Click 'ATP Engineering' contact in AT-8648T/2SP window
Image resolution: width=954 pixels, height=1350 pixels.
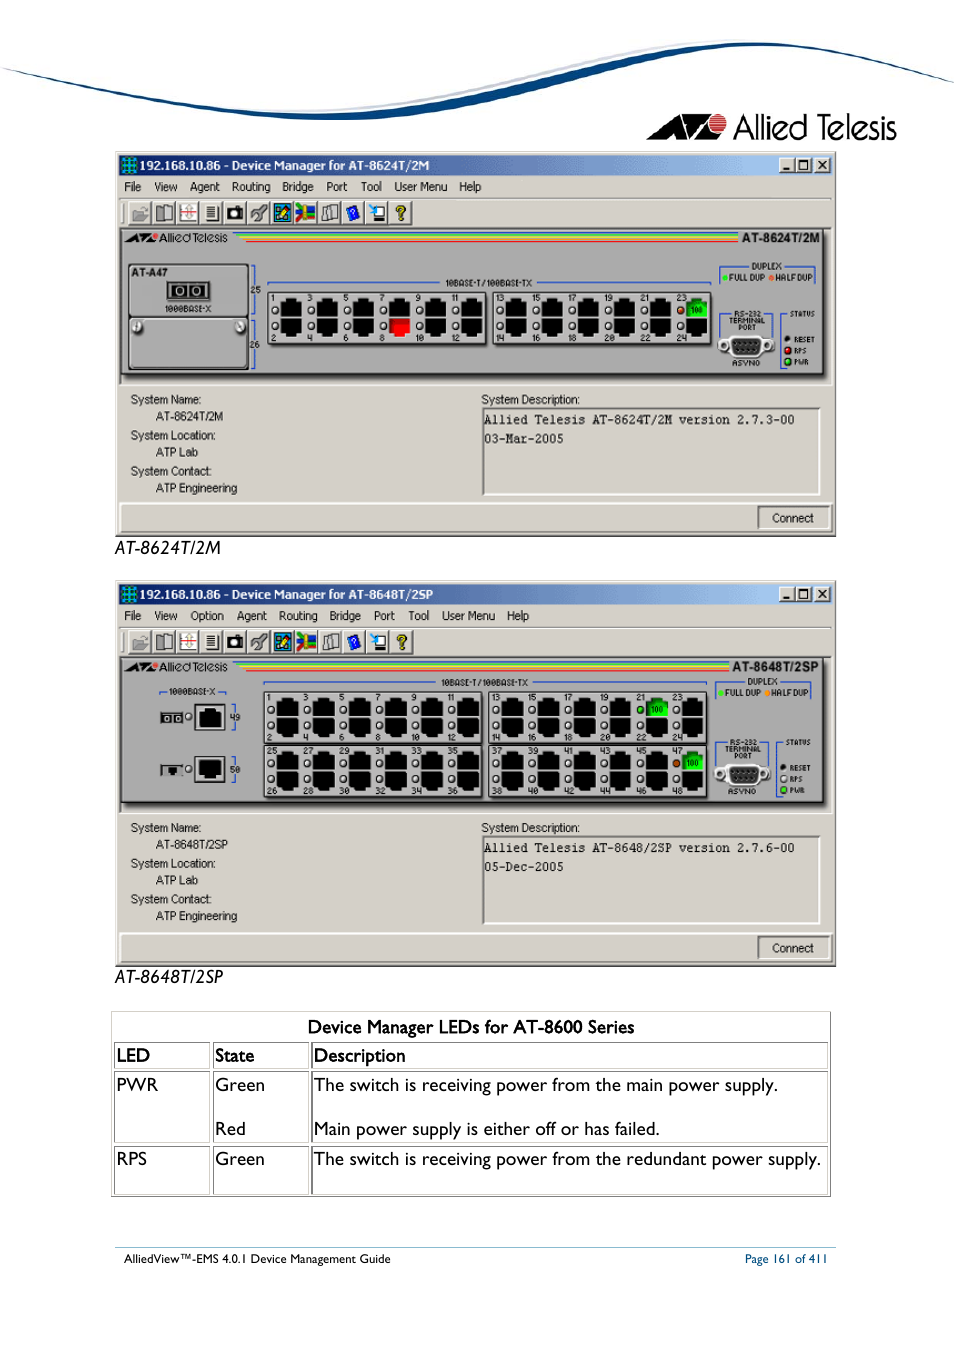(196, 917)
